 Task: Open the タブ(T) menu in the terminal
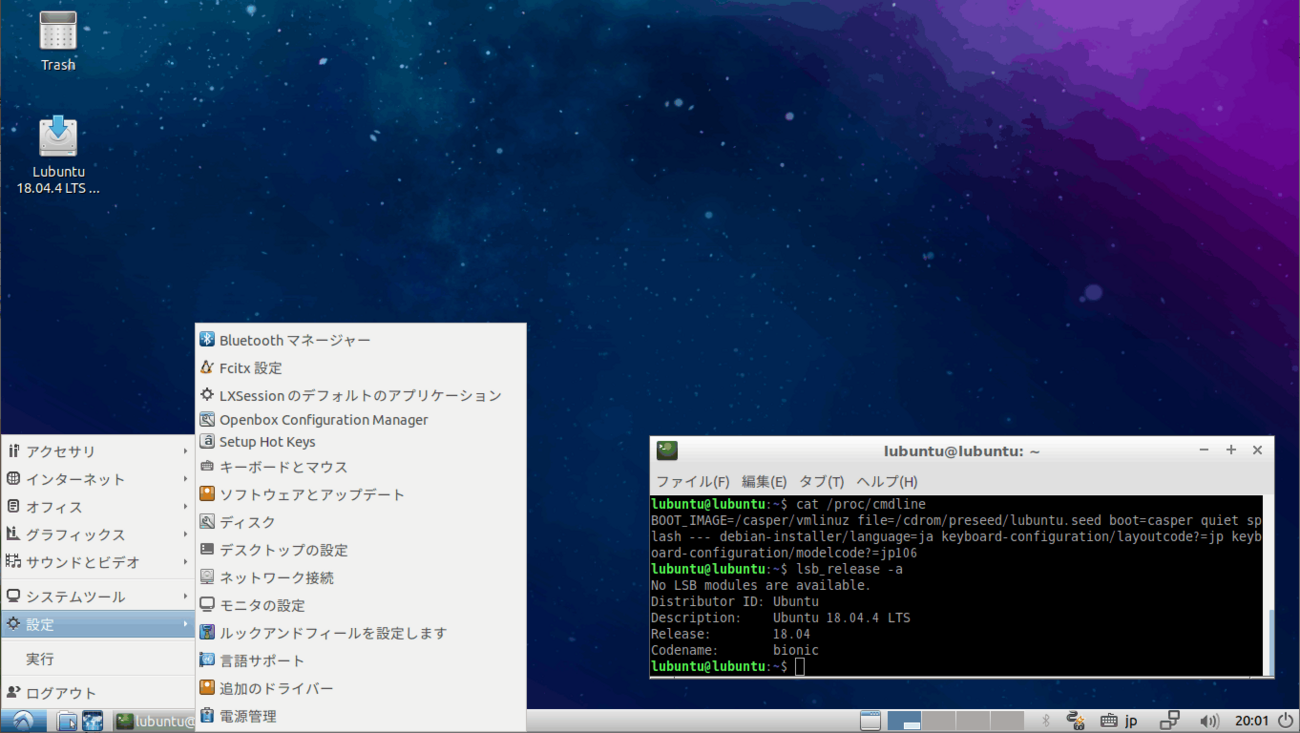821,481
